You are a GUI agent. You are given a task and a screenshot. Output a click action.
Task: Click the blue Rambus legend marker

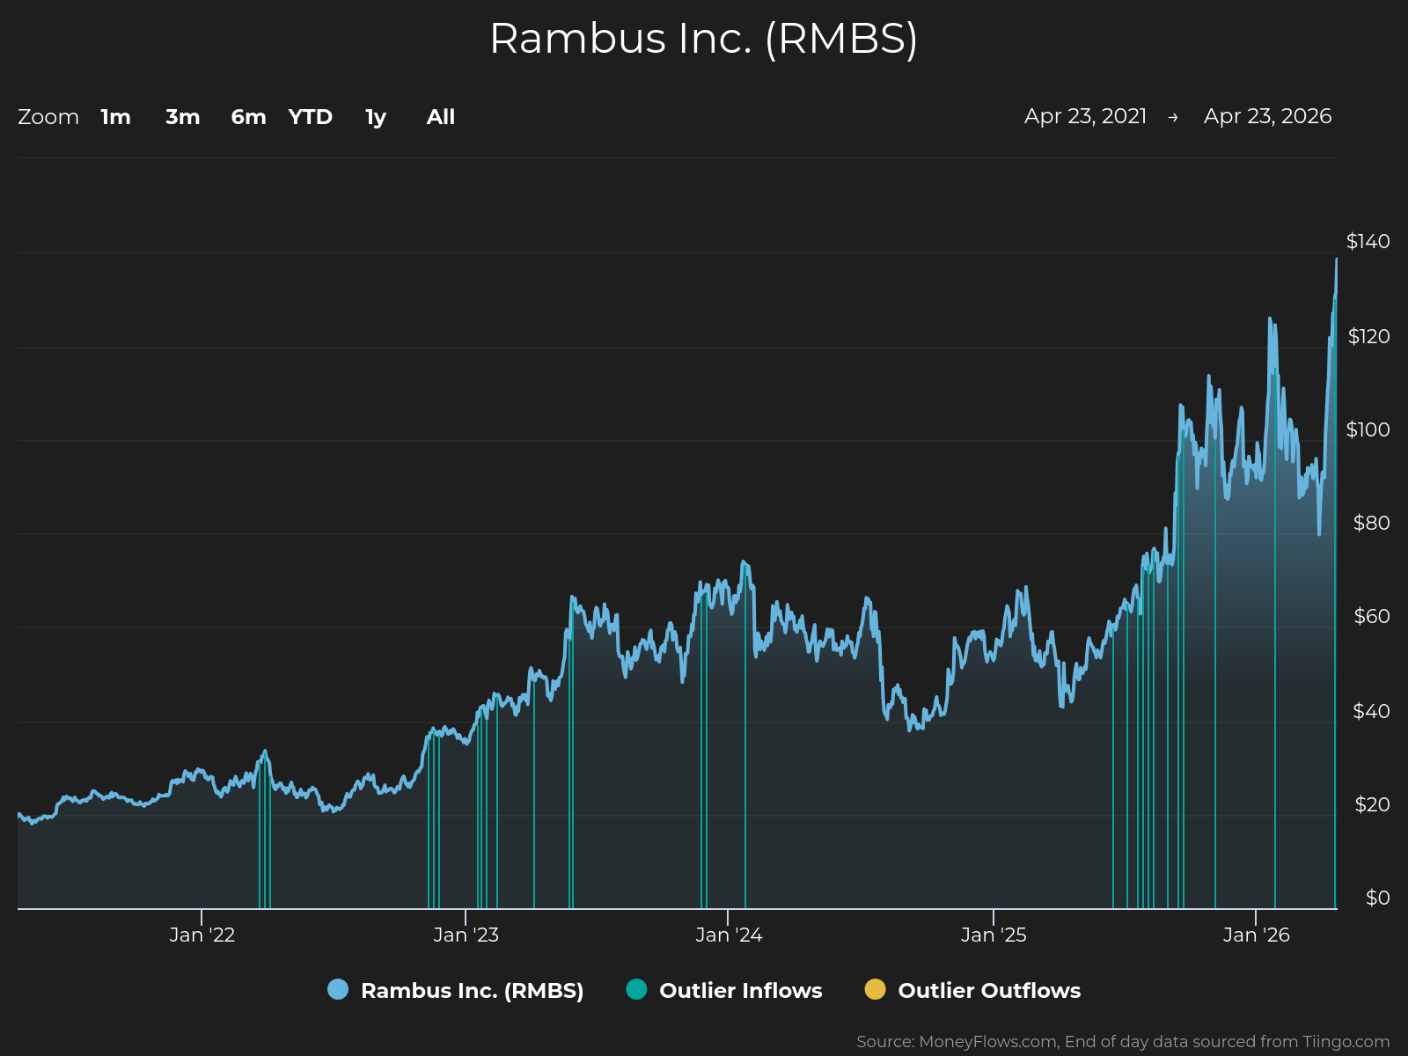338,990
